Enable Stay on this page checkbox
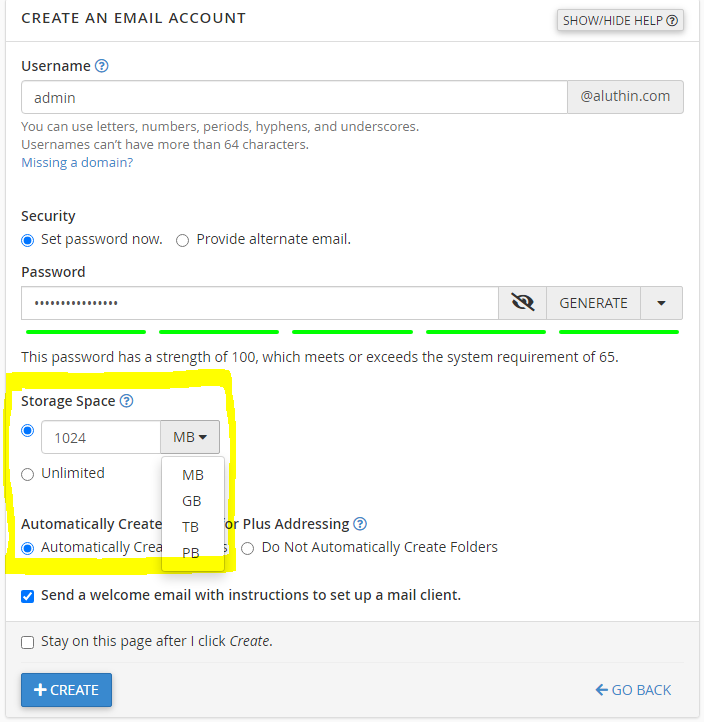Image resolution: width=704 pixels, height=722 pixels. click(28, 642)
